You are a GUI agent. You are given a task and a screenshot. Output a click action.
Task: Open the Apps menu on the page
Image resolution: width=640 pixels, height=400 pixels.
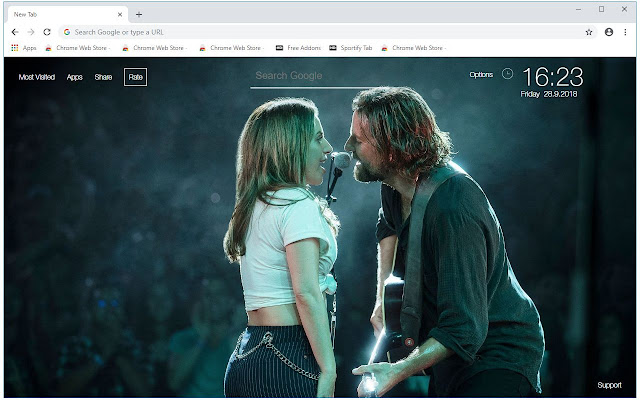click(75, 77)
